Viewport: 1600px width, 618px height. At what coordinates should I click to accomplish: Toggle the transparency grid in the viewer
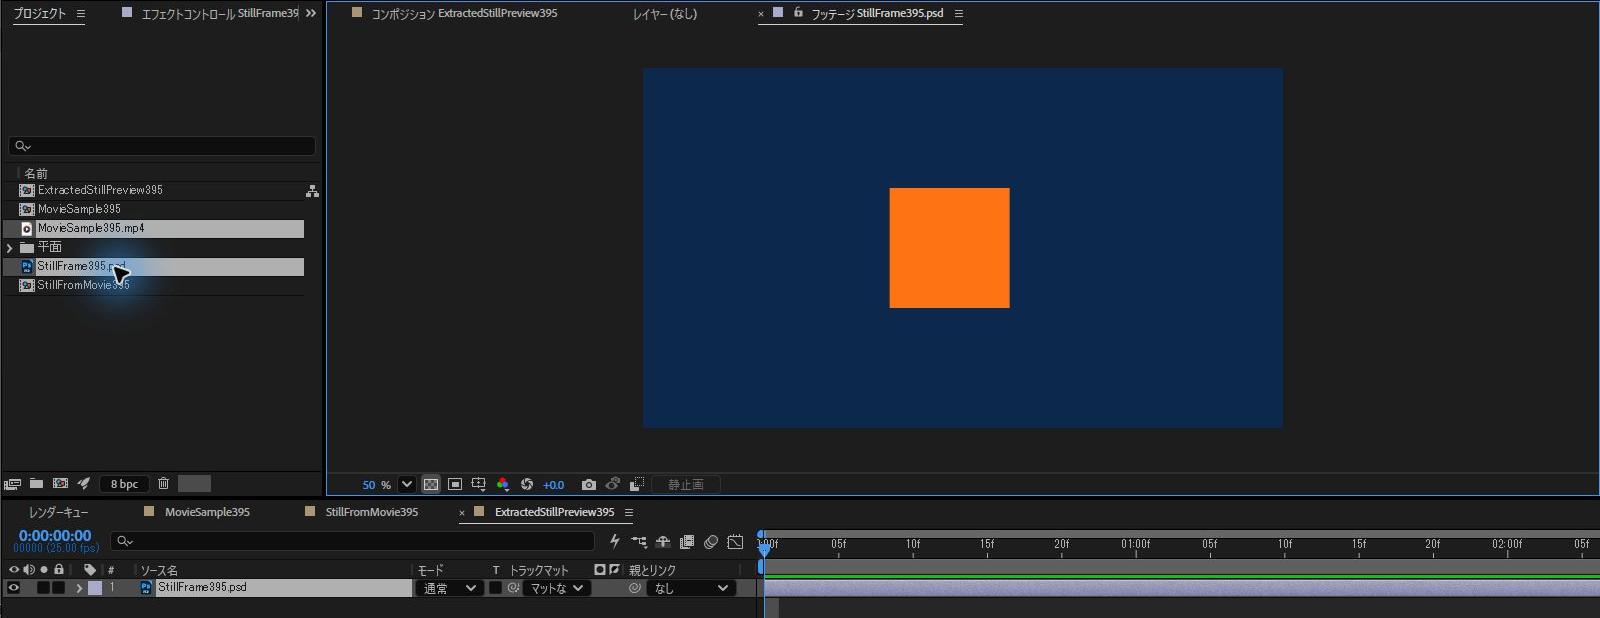click(x=431, y=485)
